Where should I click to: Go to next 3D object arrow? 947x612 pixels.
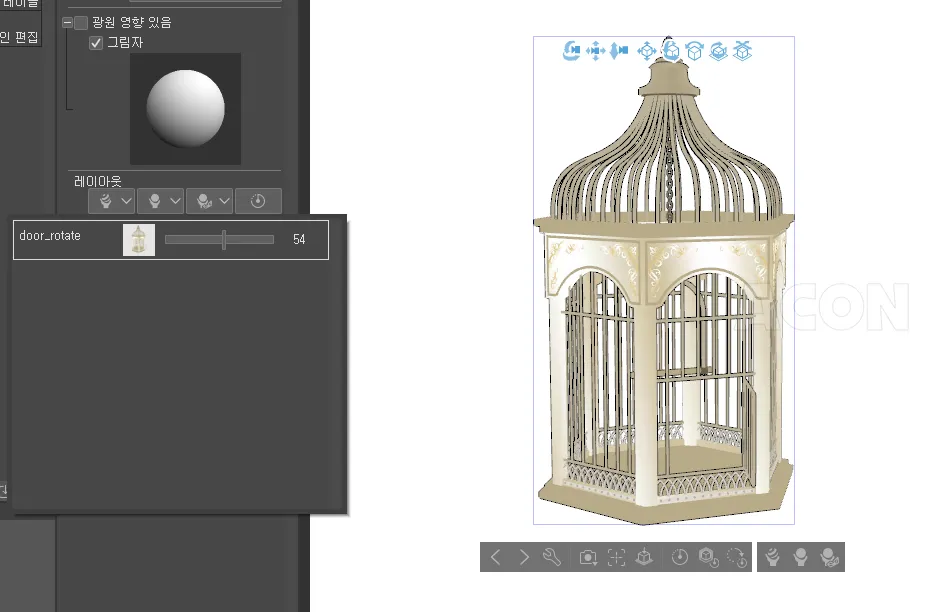pyautogui.click(x=524, y=557)
